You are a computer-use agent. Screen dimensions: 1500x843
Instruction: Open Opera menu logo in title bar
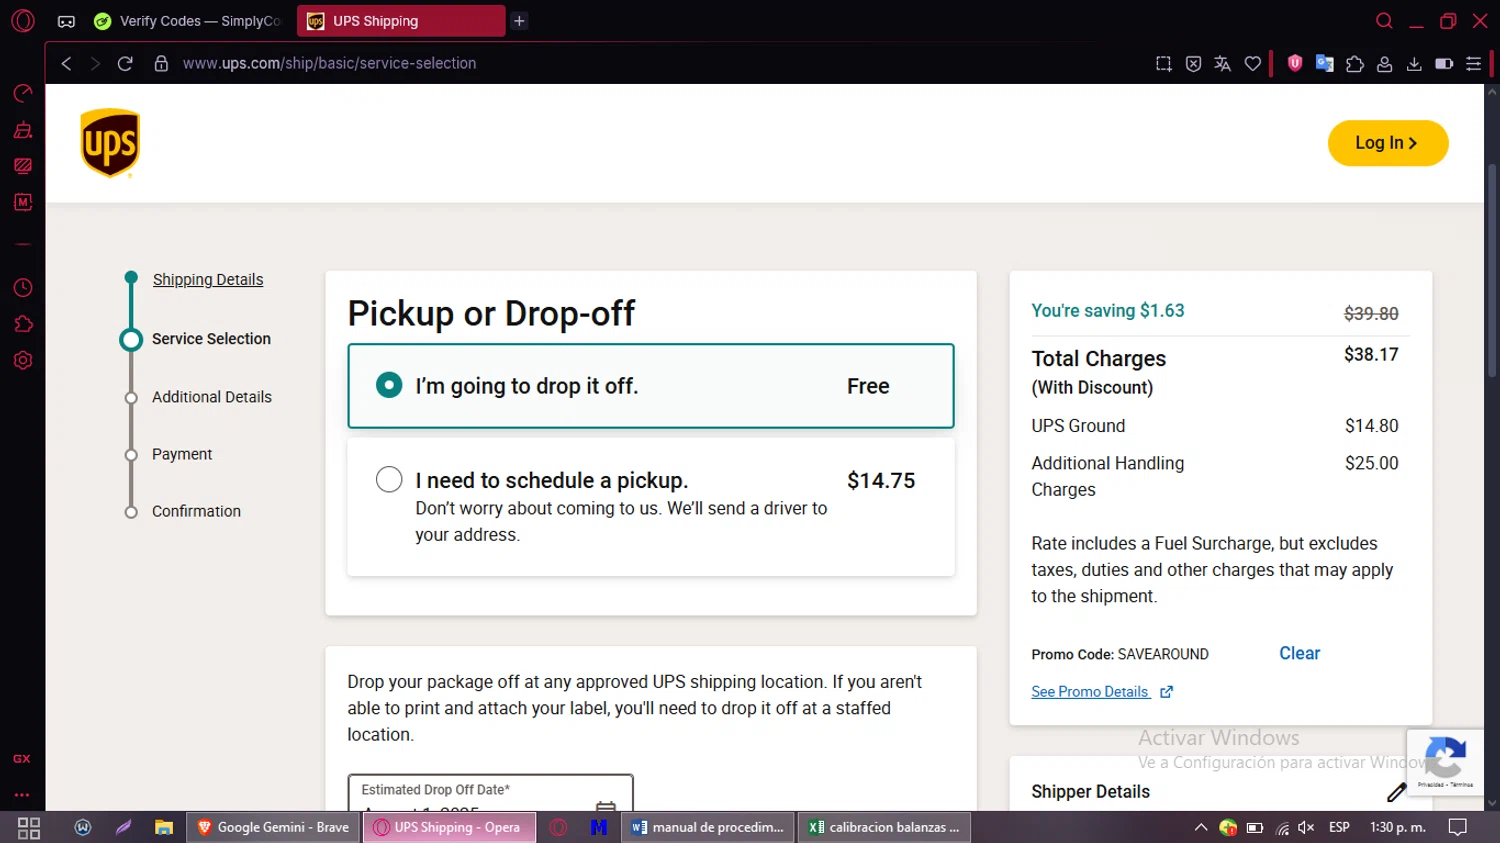click(x=23, y=21)
